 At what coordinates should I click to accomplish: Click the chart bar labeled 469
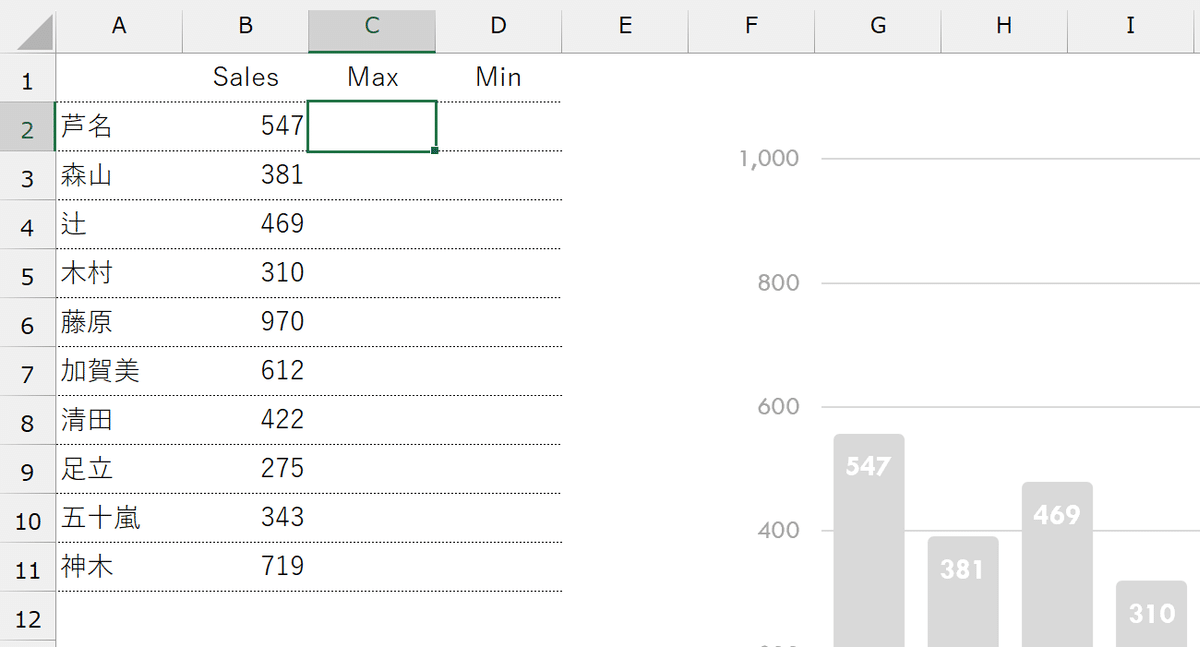click(1057, 565)
